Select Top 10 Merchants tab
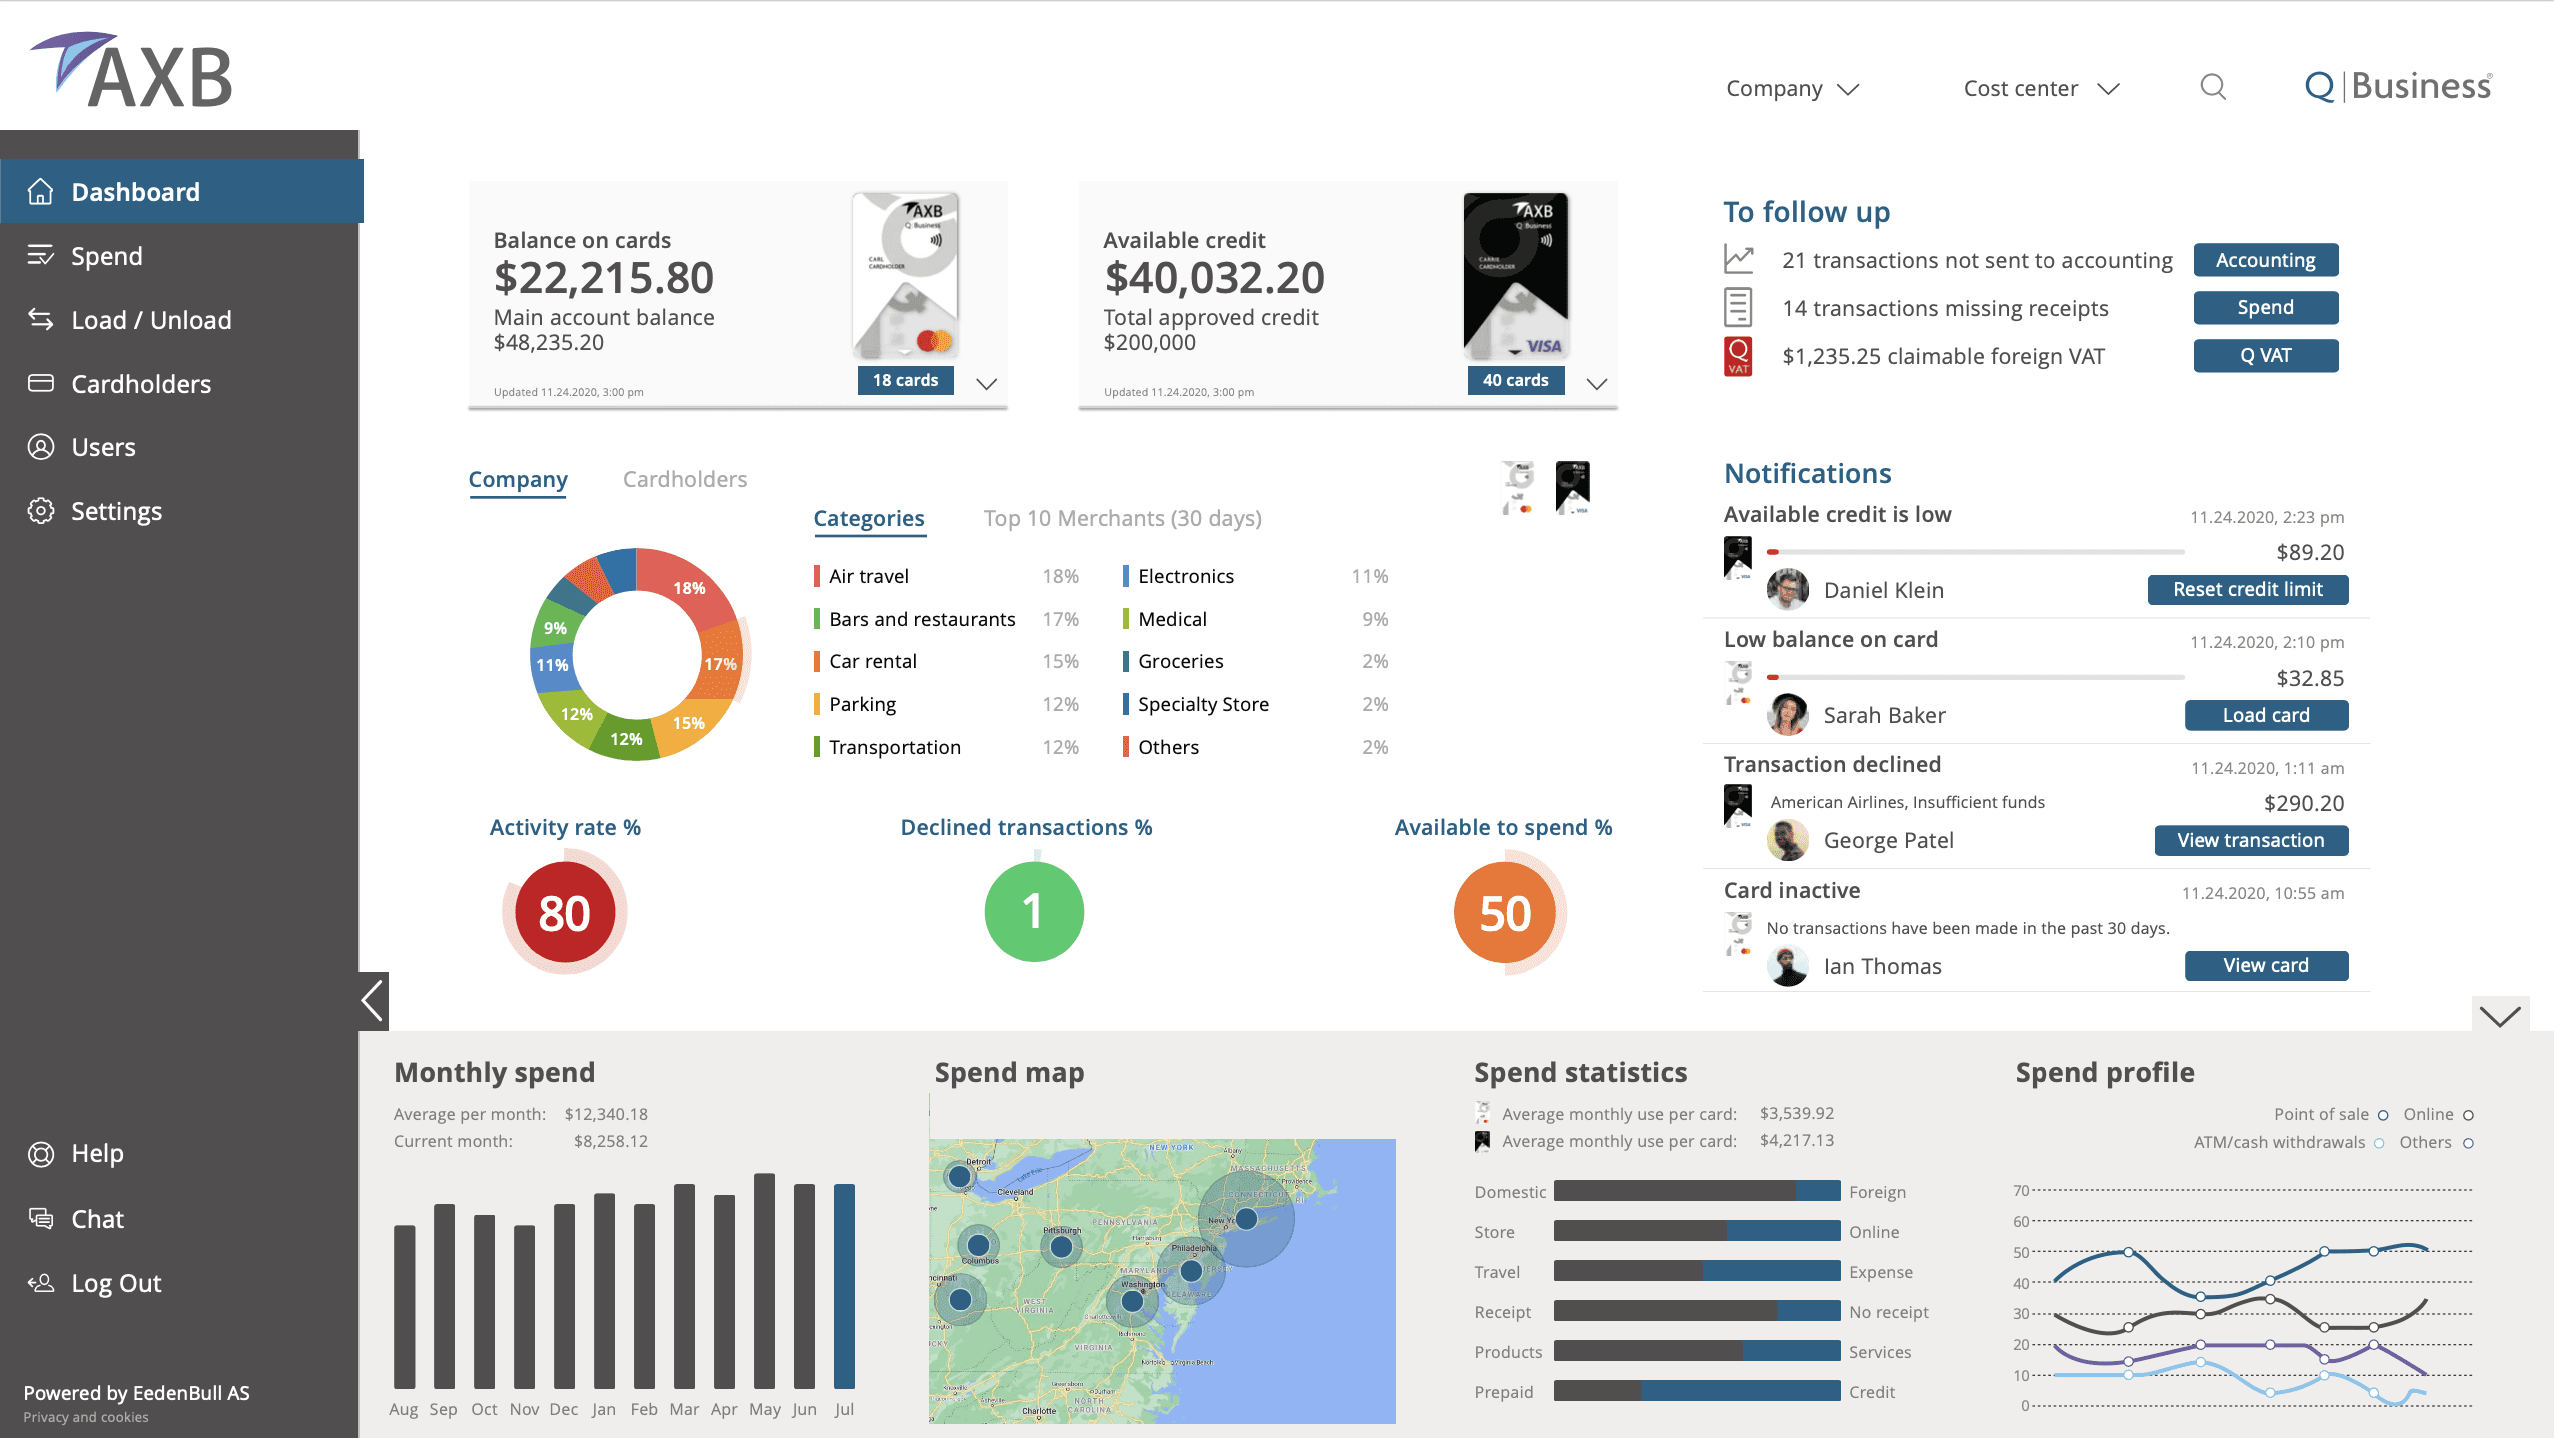The image size is (2554, 1438). coord(1122,518)
